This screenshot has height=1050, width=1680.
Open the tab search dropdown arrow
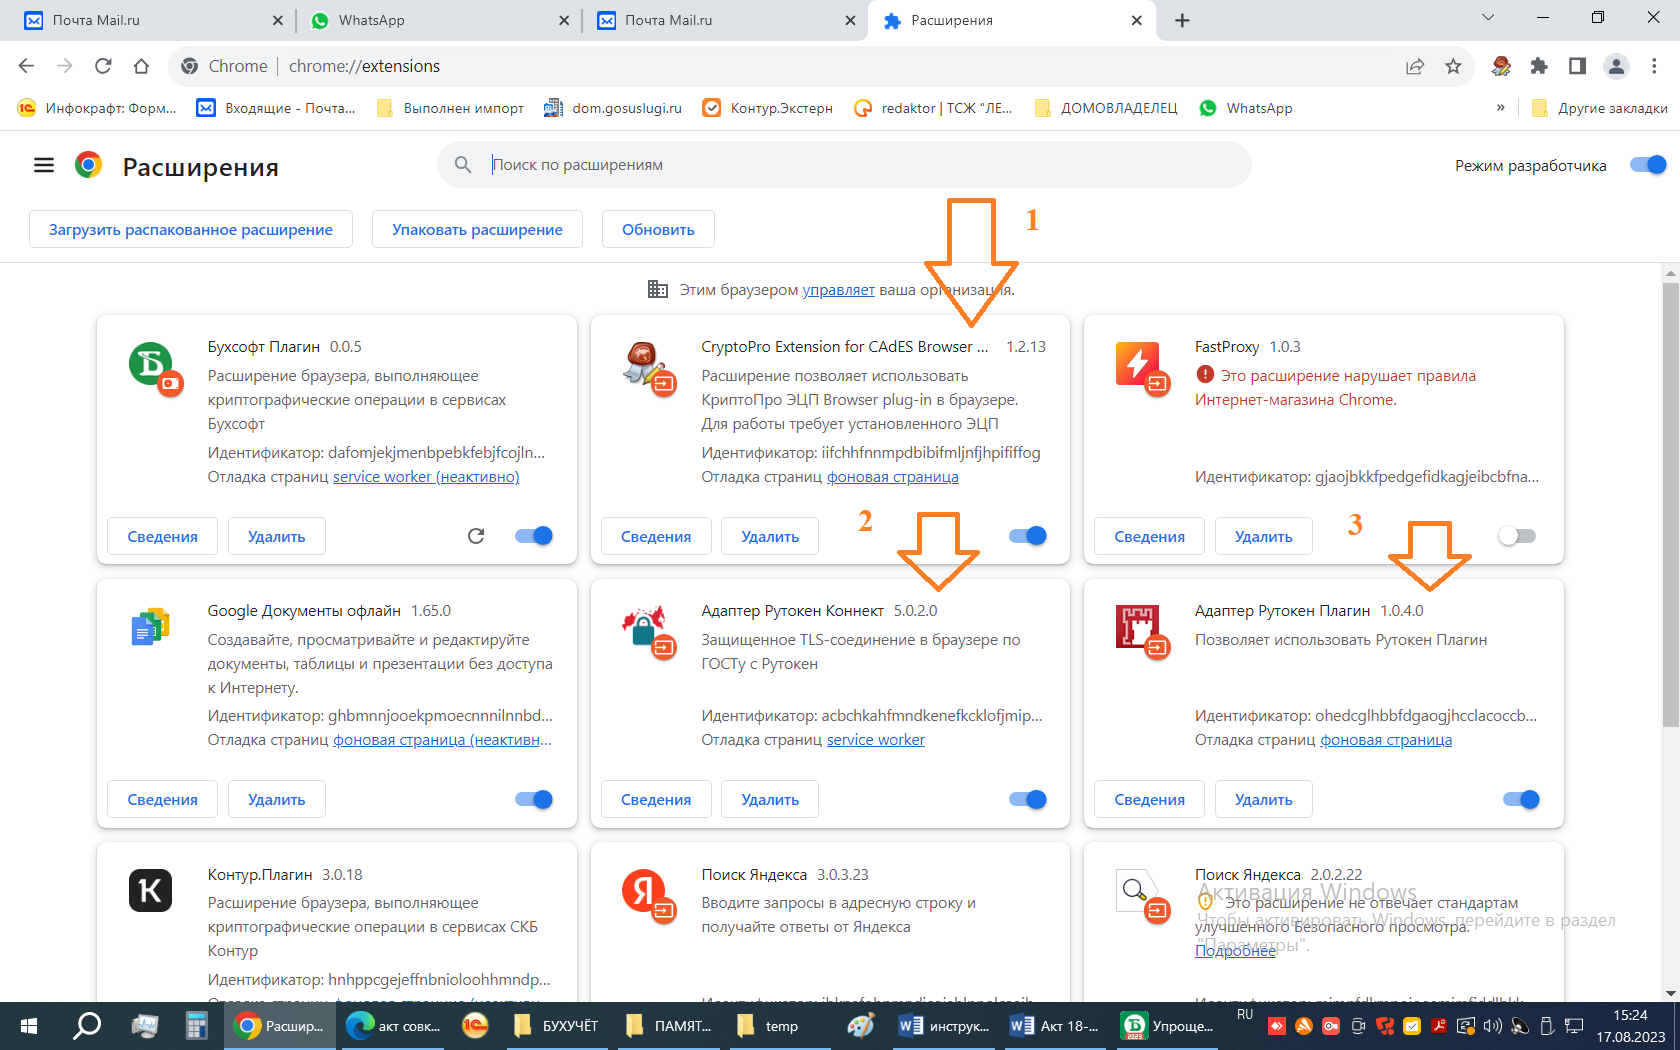[x=1488, y=17]
